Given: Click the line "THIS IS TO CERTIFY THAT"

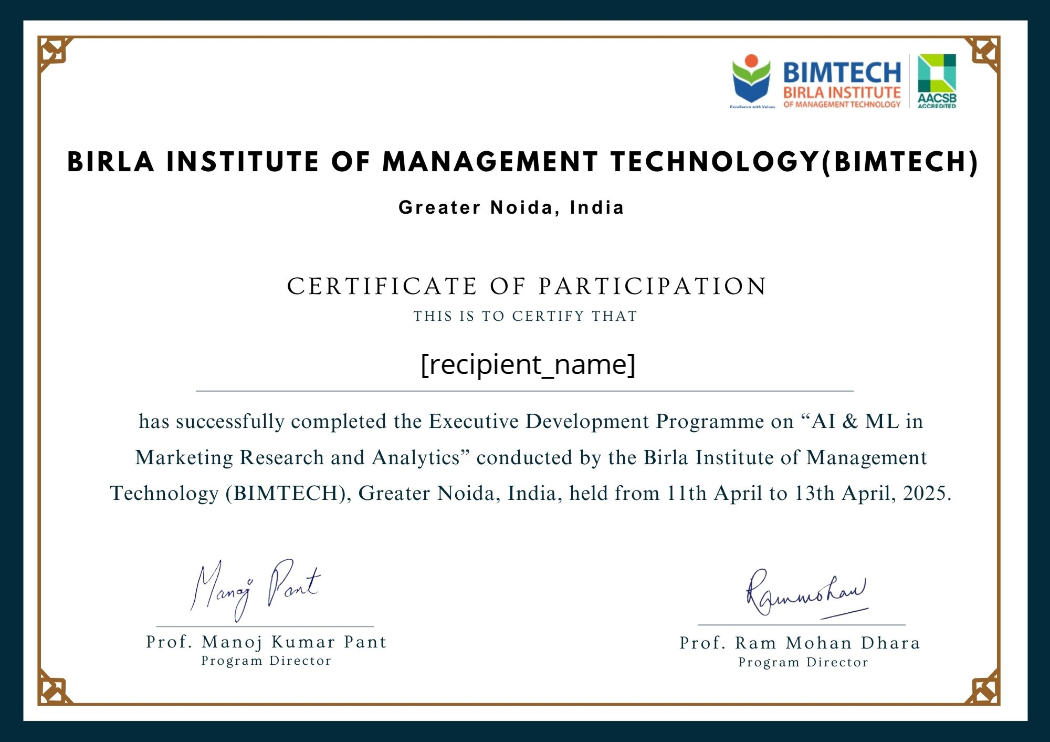Looking at the screenshot, I should 526,316.
